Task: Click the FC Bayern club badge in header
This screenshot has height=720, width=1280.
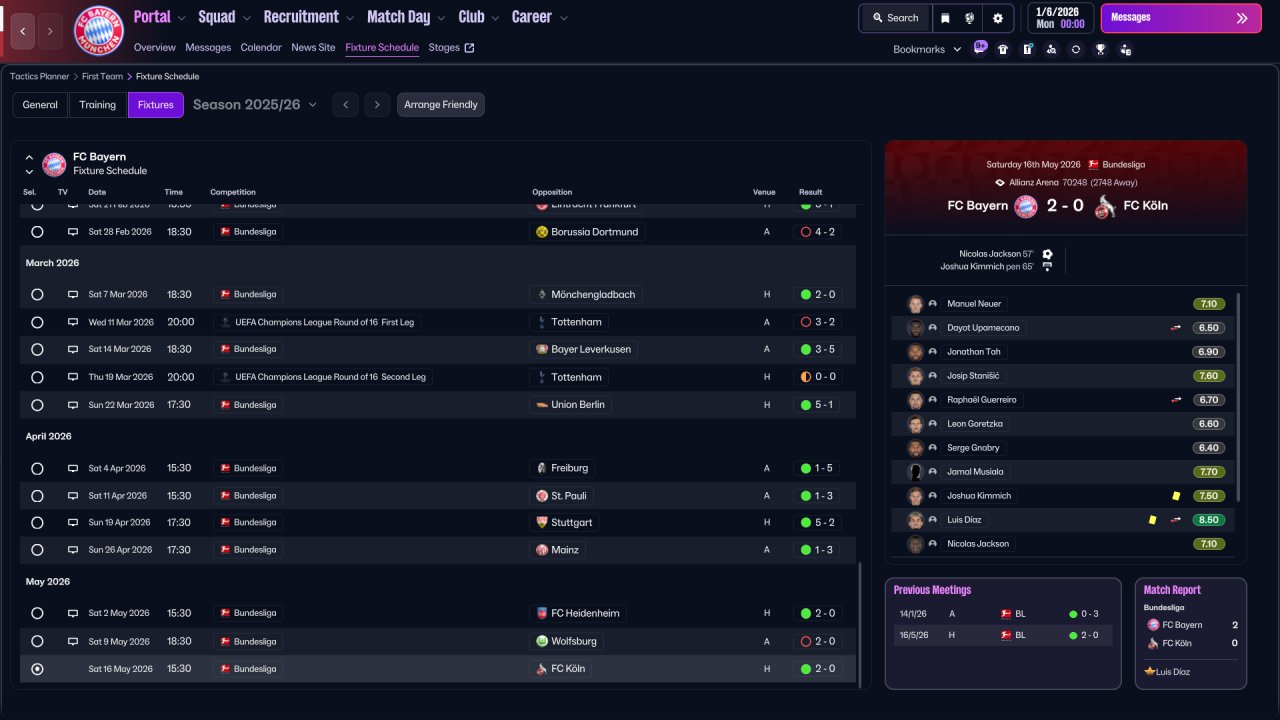Action: point(99,31)
